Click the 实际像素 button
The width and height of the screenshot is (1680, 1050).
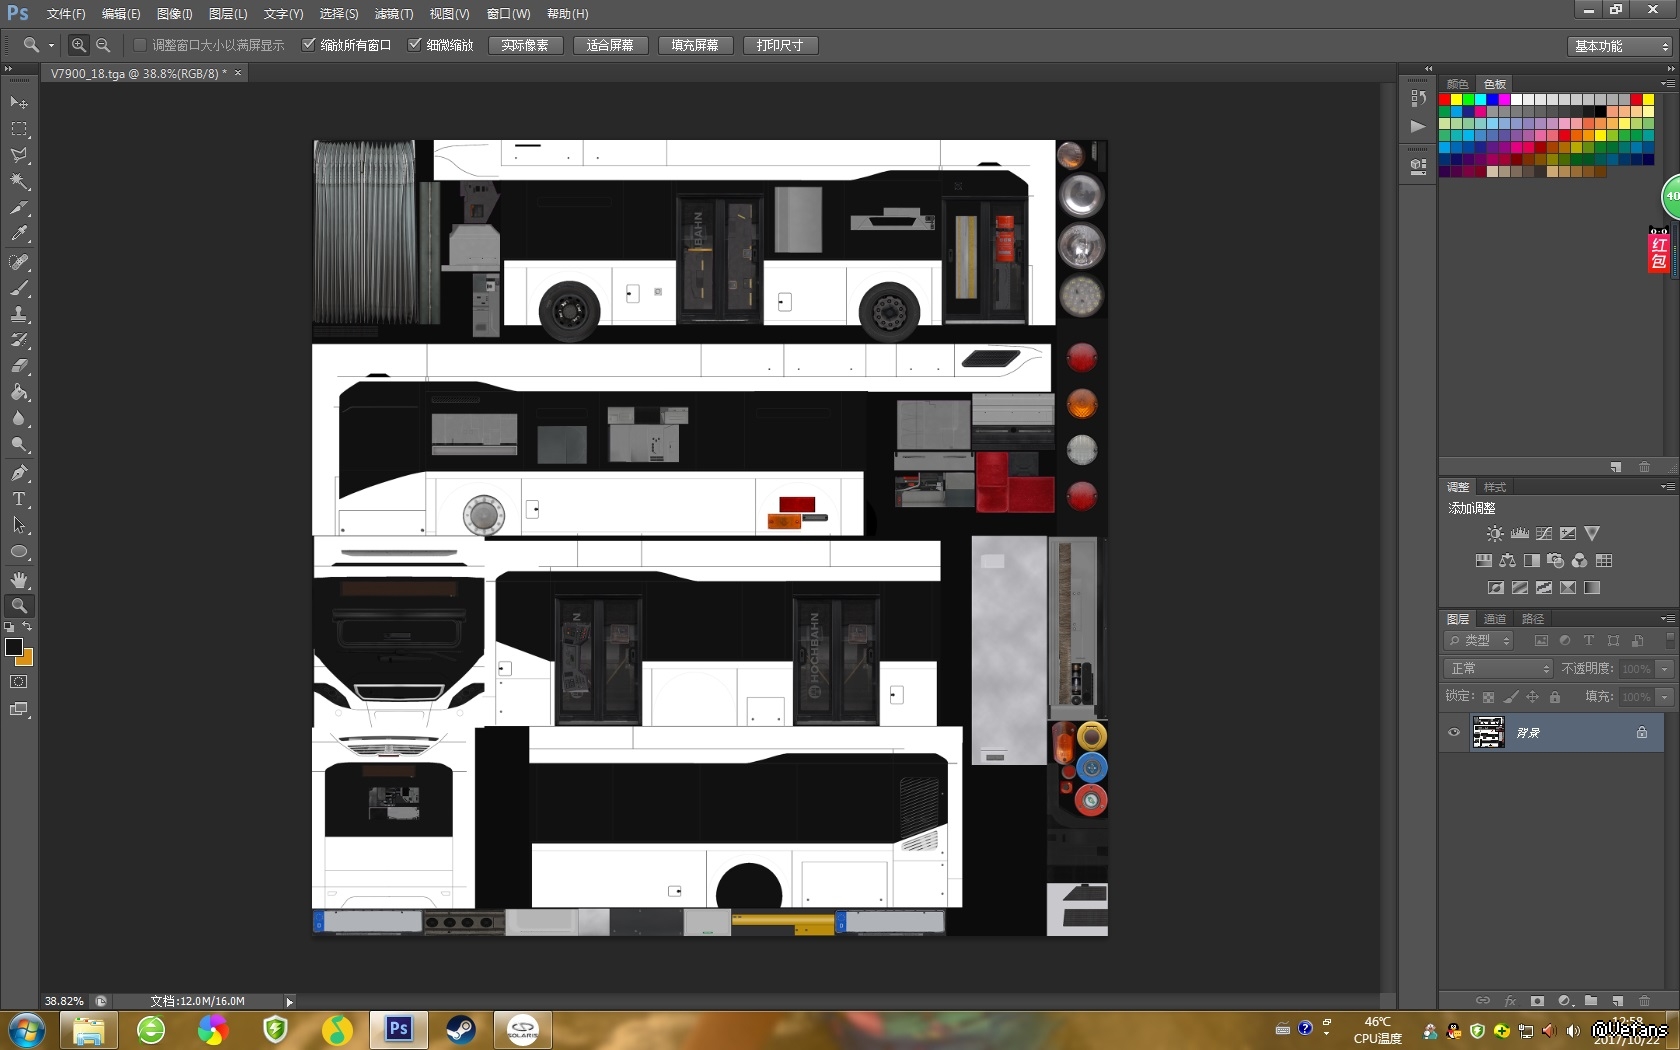525,46
